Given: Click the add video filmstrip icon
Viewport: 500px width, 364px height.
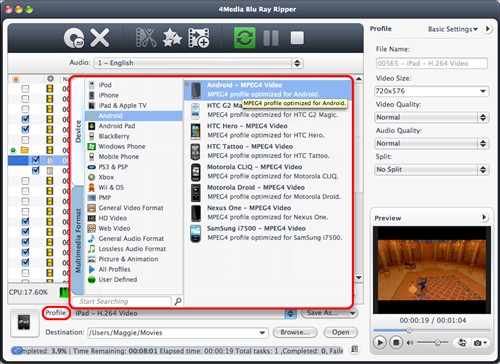Looking at the screenshot, I should pos(199,38).
